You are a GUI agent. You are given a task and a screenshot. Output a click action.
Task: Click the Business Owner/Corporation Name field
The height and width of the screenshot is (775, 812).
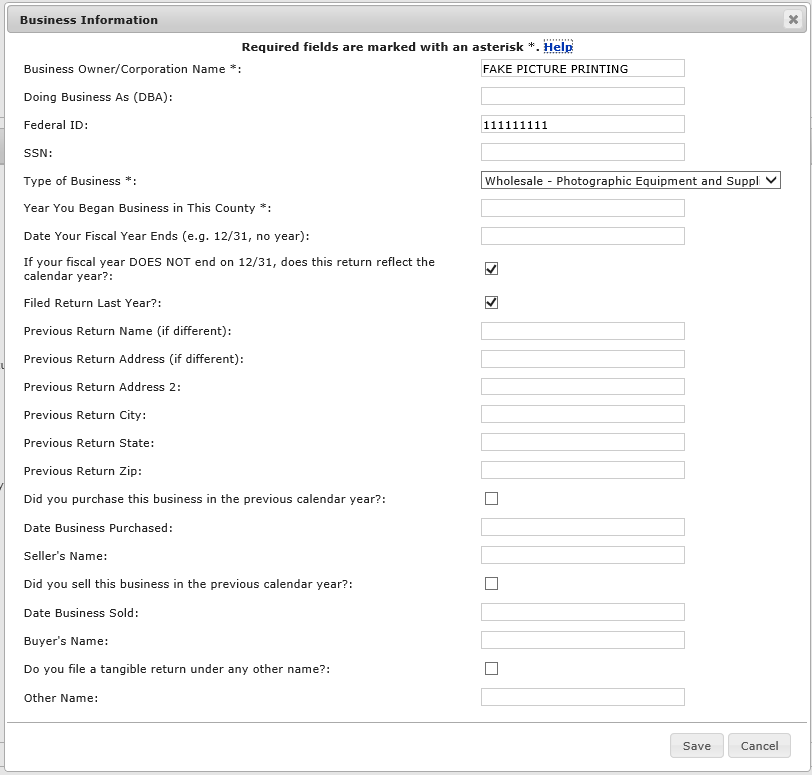tap(582, 68)
